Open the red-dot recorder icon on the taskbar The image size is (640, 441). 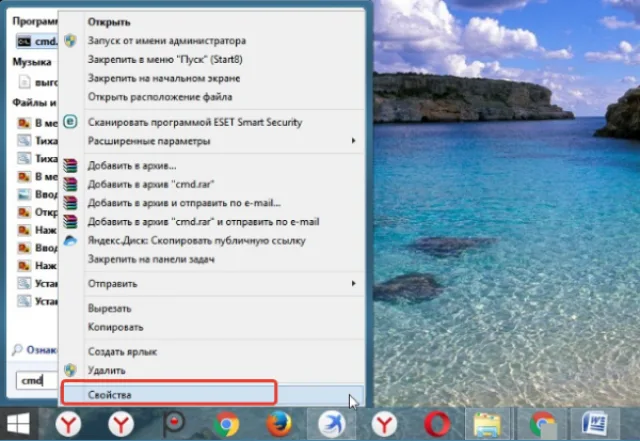click(174, 424)
